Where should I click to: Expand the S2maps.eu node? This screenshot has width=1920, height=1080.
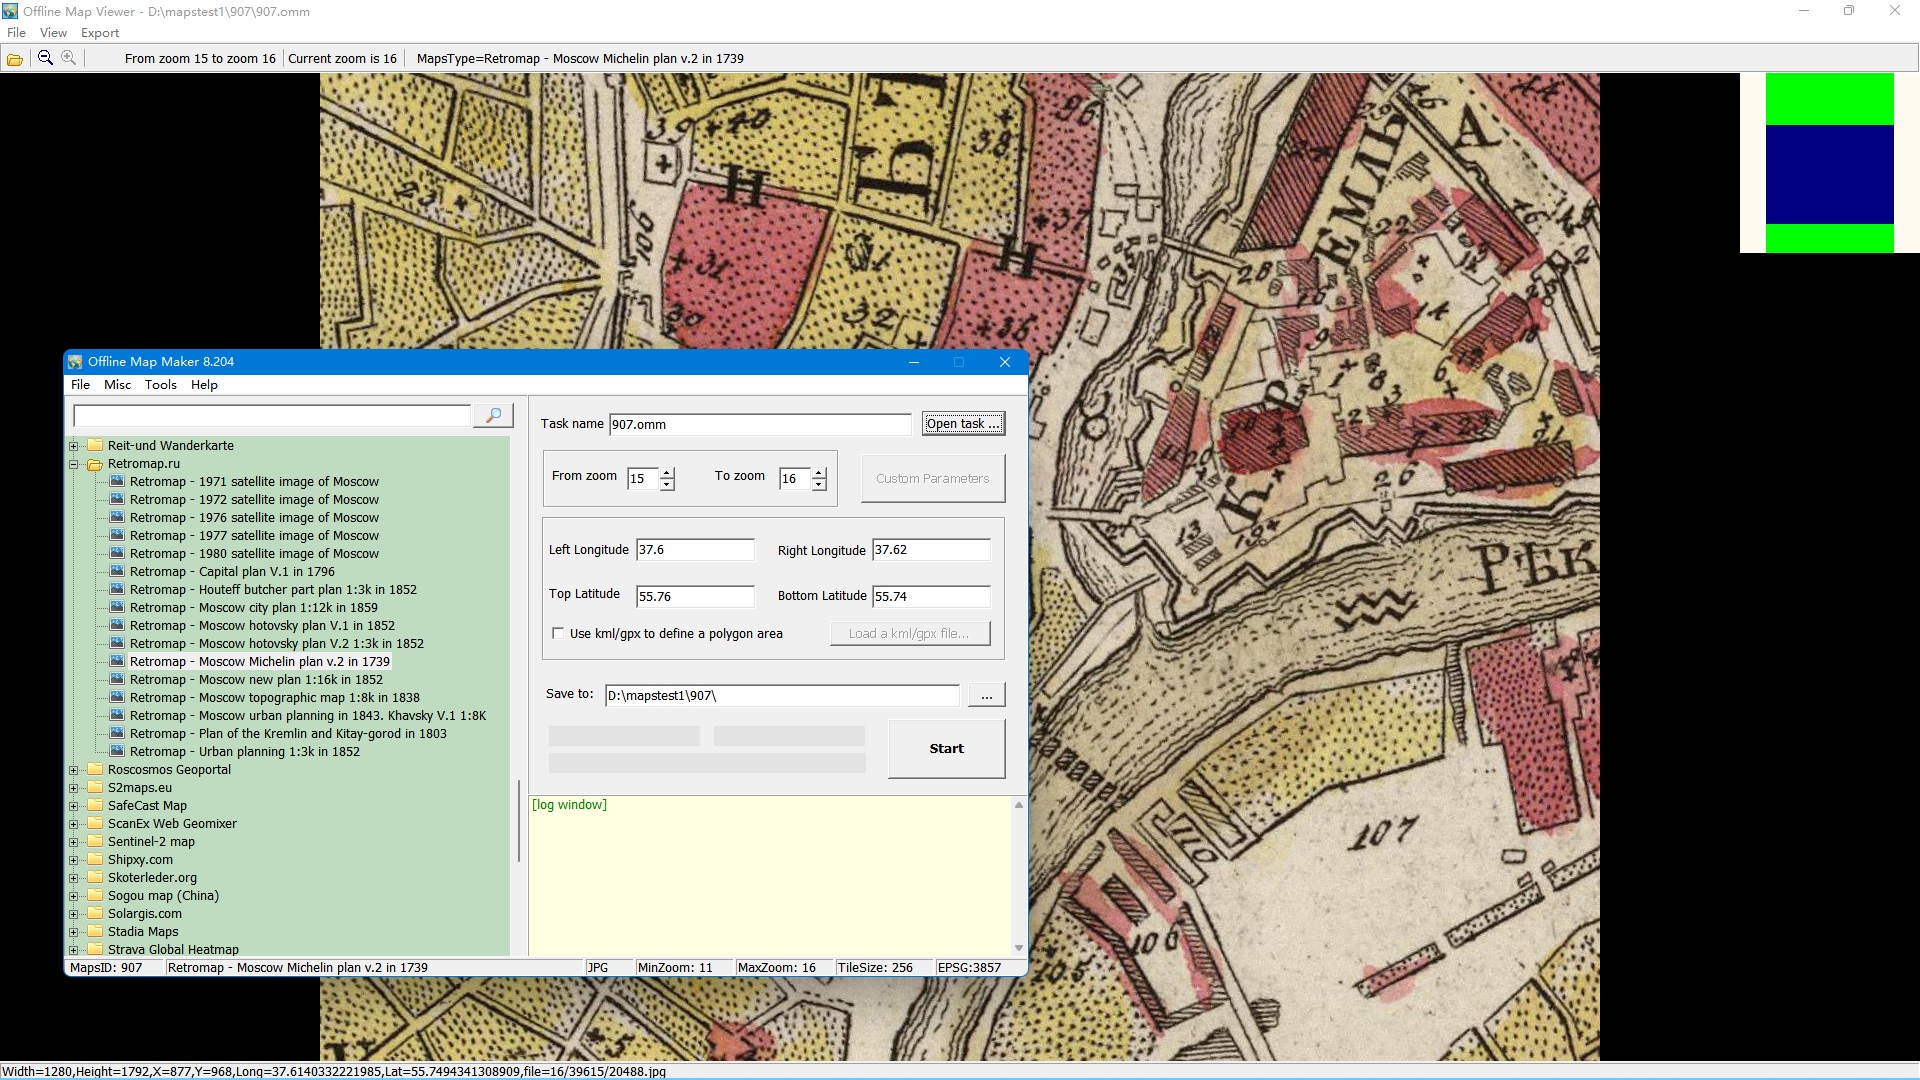click(74, 788)
